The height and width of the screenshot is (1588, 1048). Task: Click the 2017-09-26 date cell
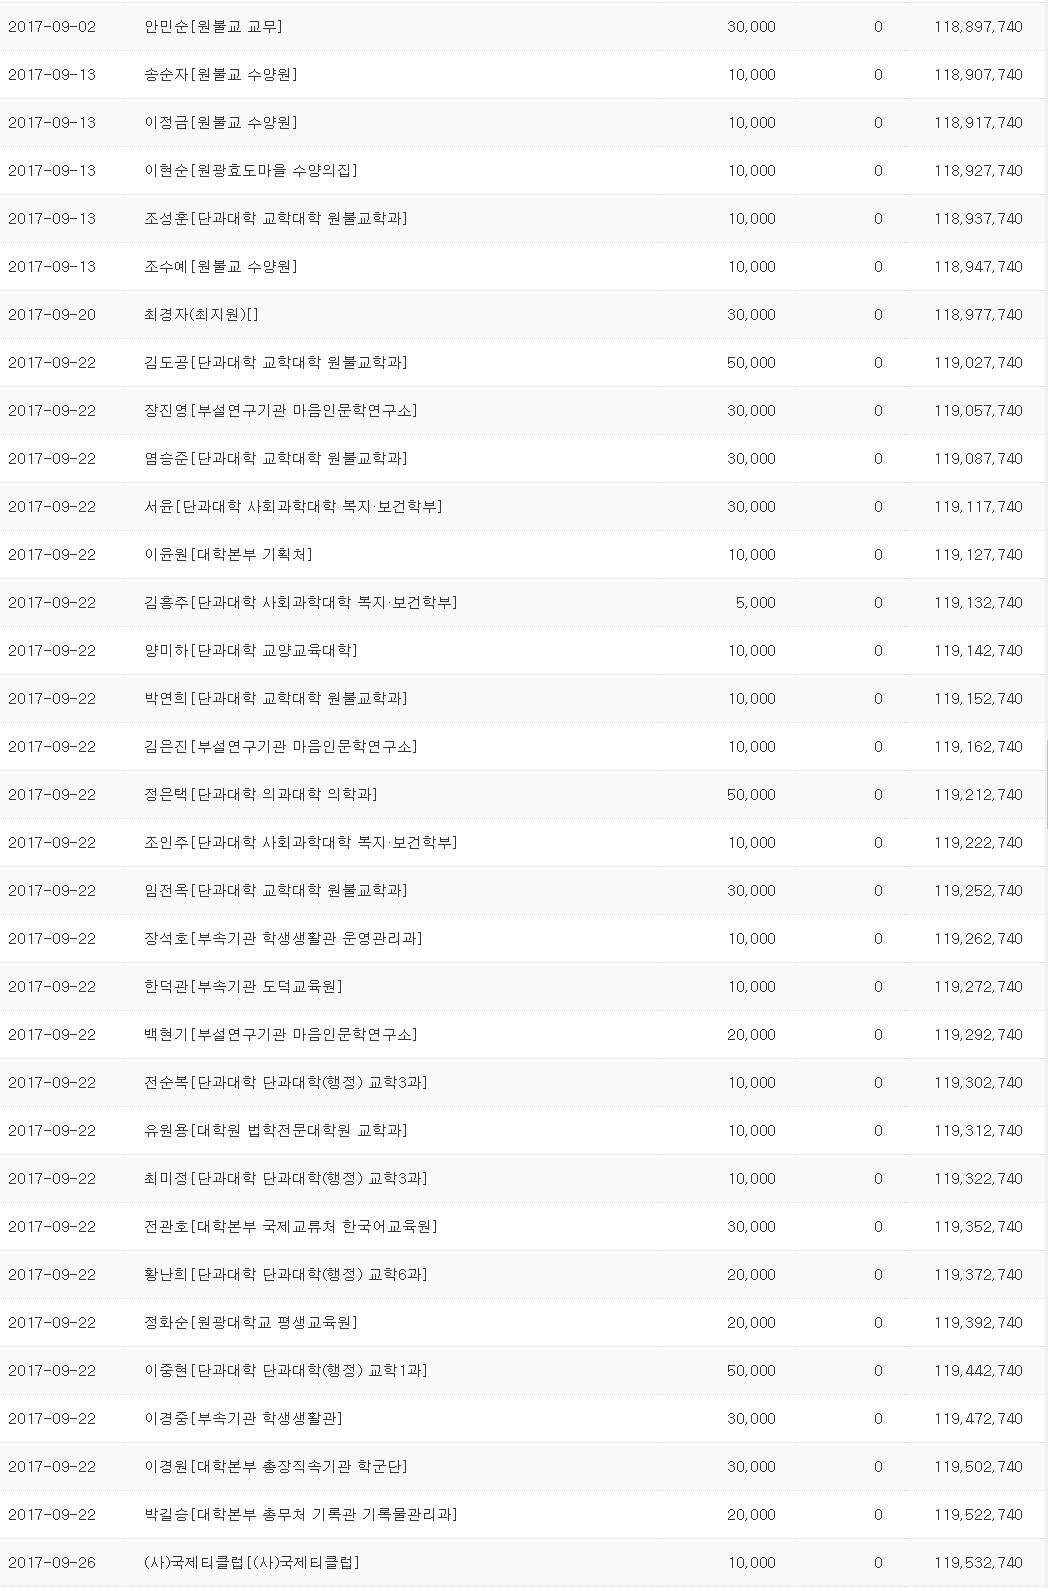pyautogui.click(x=52, y=1563)
